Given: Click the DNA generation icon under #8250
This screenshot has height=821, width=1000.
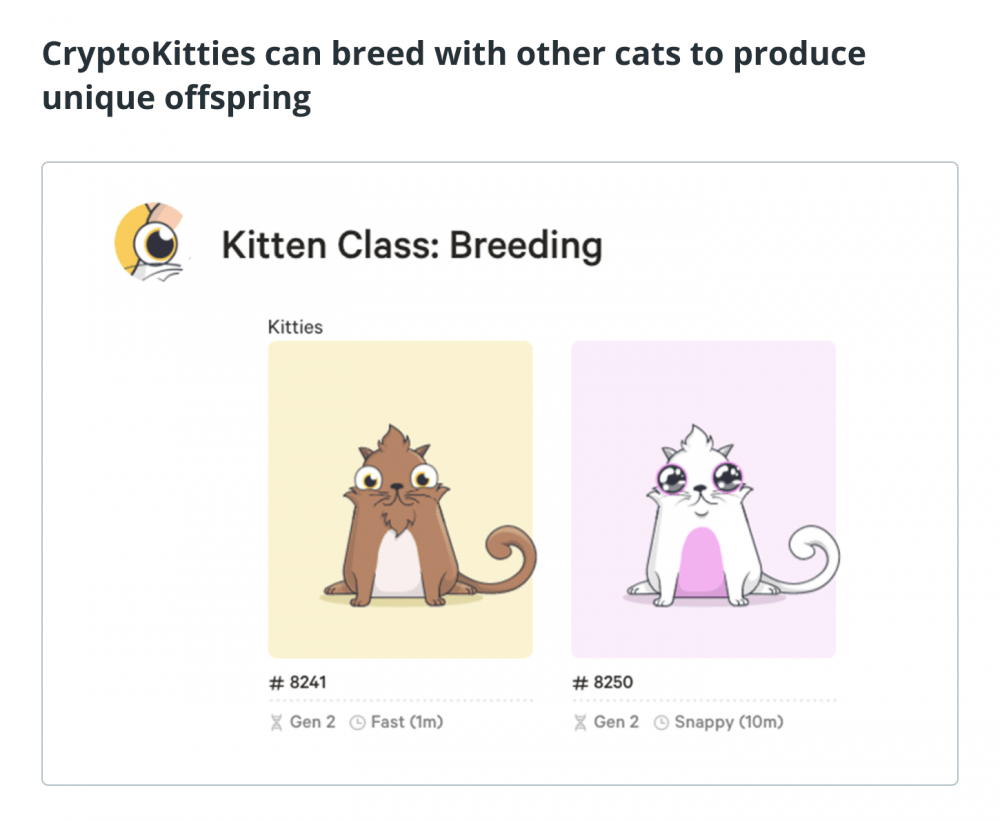Looking at the screenshot, I should pyautogui.click(x=580, y=723).
